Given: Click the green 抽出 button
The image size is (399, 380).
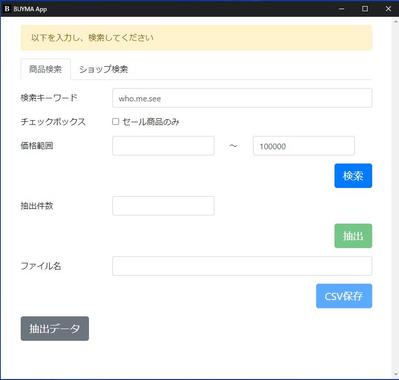Looking at the screenshot, I should pyautogui.click(x=353, y=236).
